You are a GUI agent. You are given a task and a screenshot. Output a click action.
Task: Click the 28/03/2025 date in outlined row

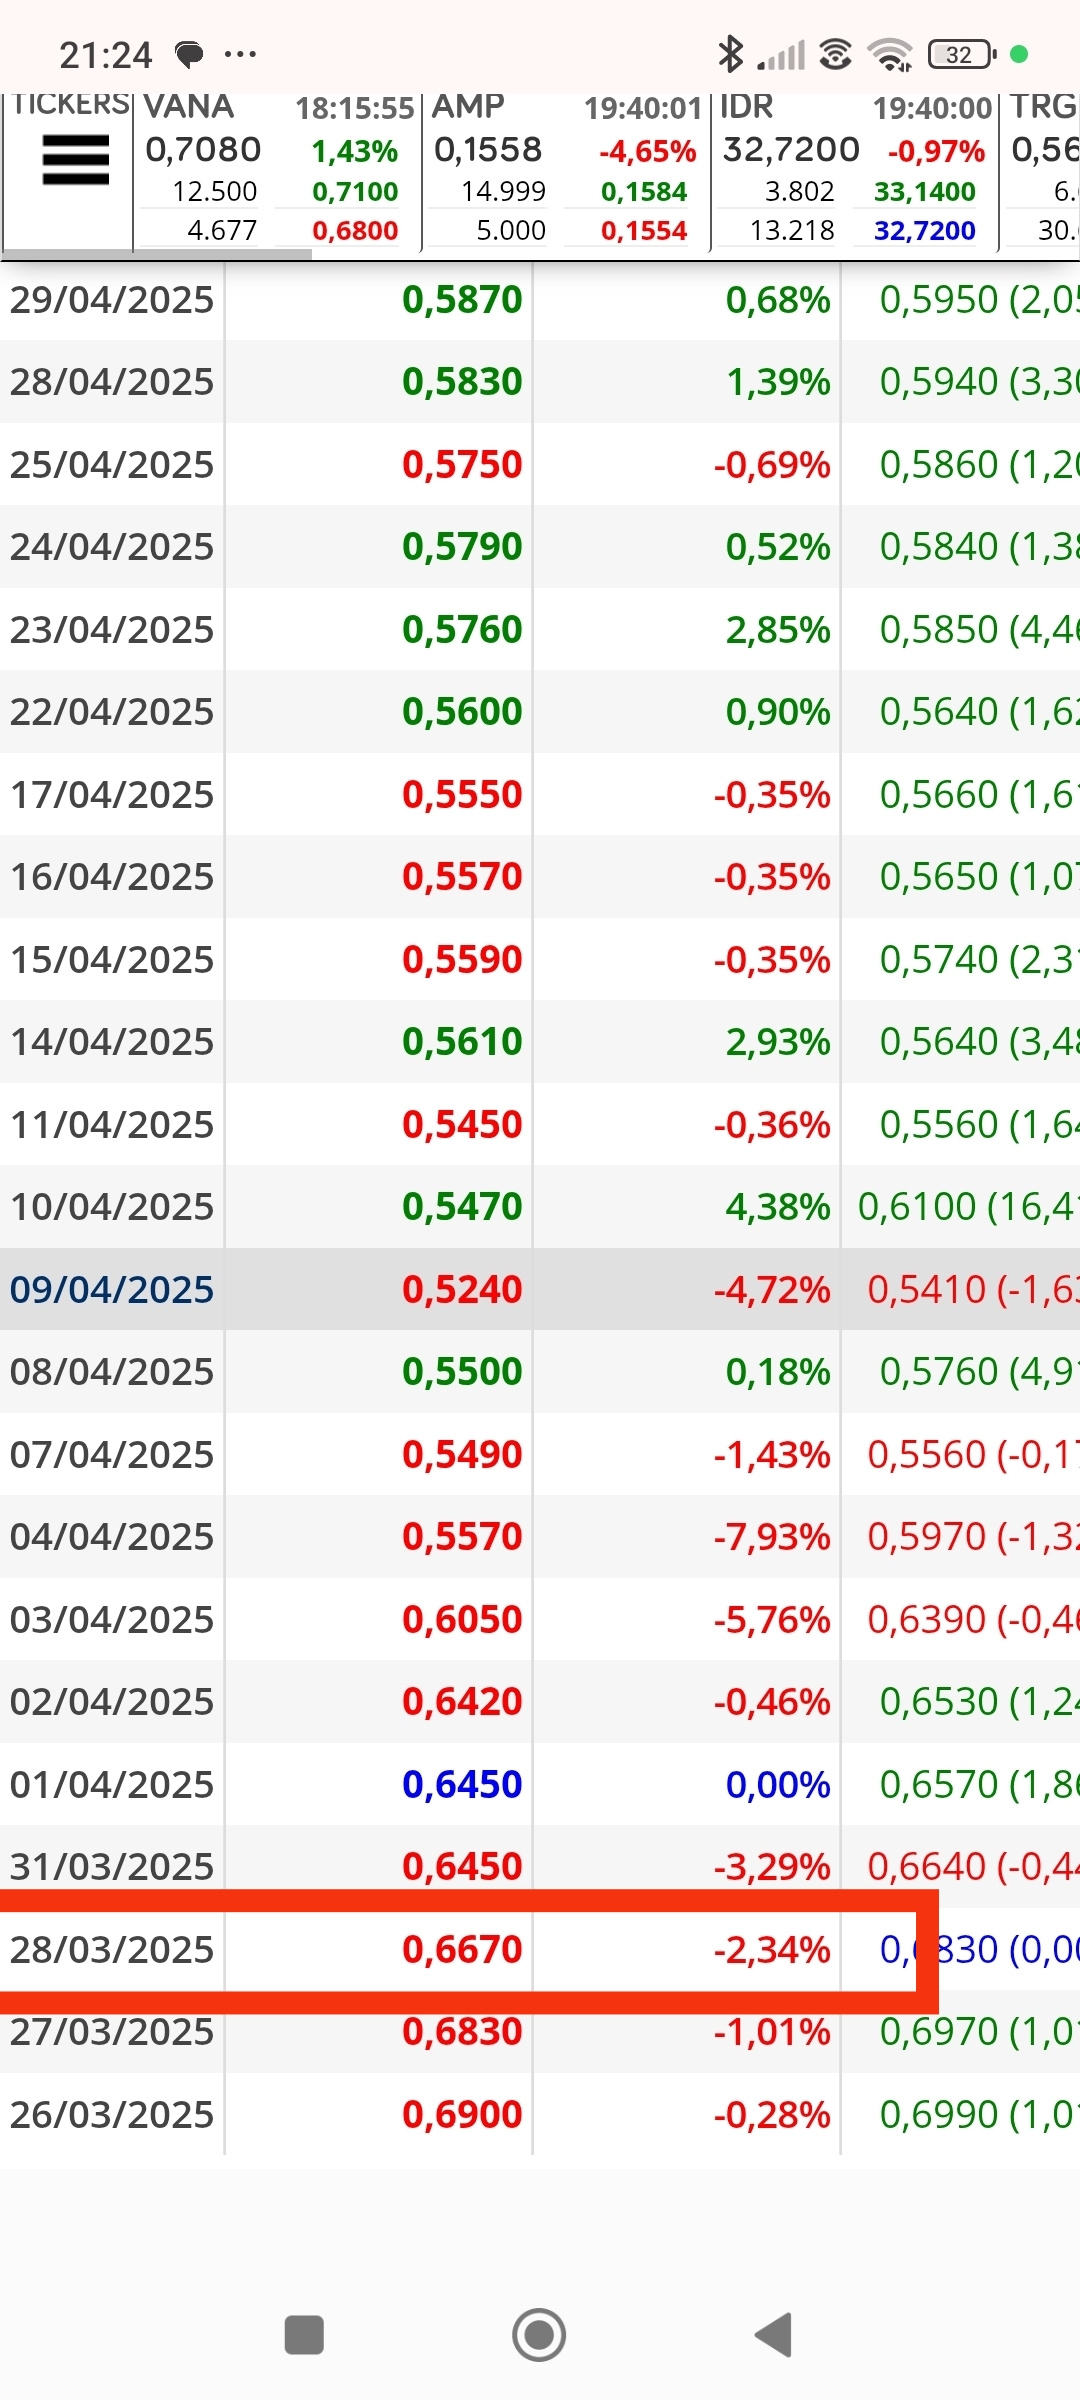click(x=112, y=1949)
